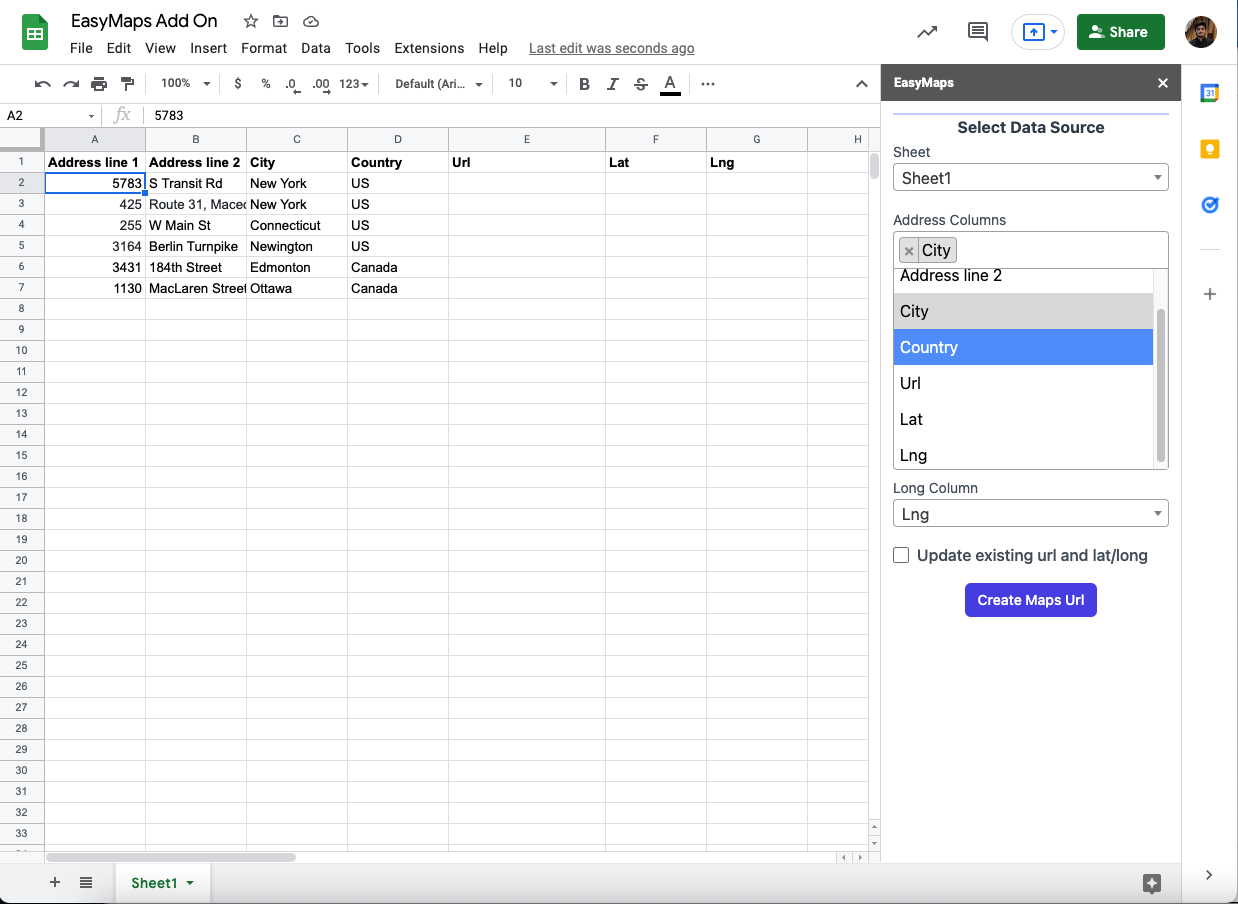
Task: Open the zoom level dropdown
Action: coord(185,84)
